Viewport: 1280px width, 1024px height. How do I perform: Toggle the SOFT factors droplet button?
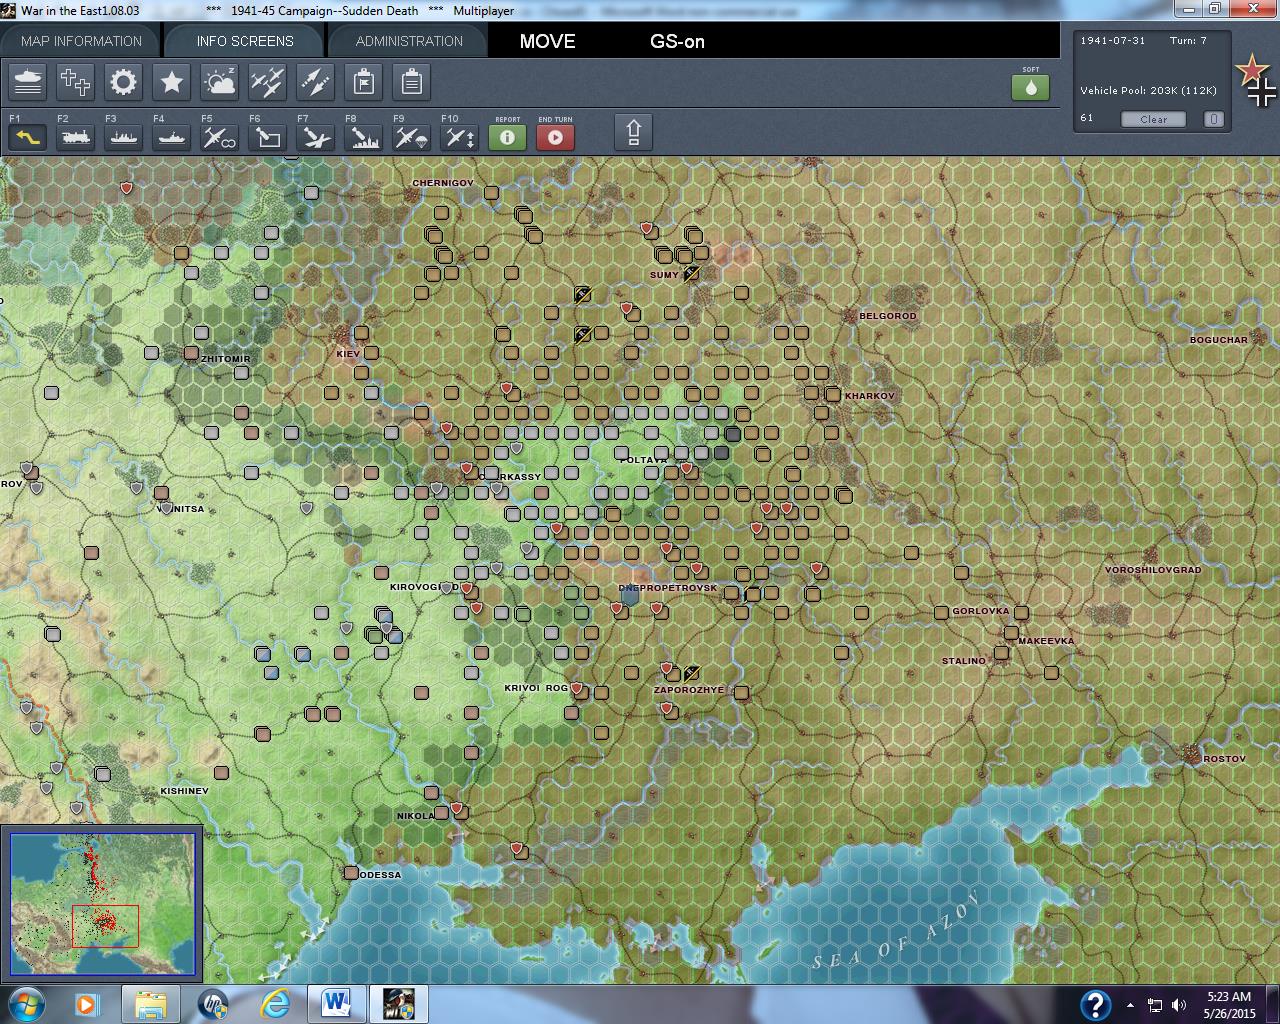(1031, 87)
